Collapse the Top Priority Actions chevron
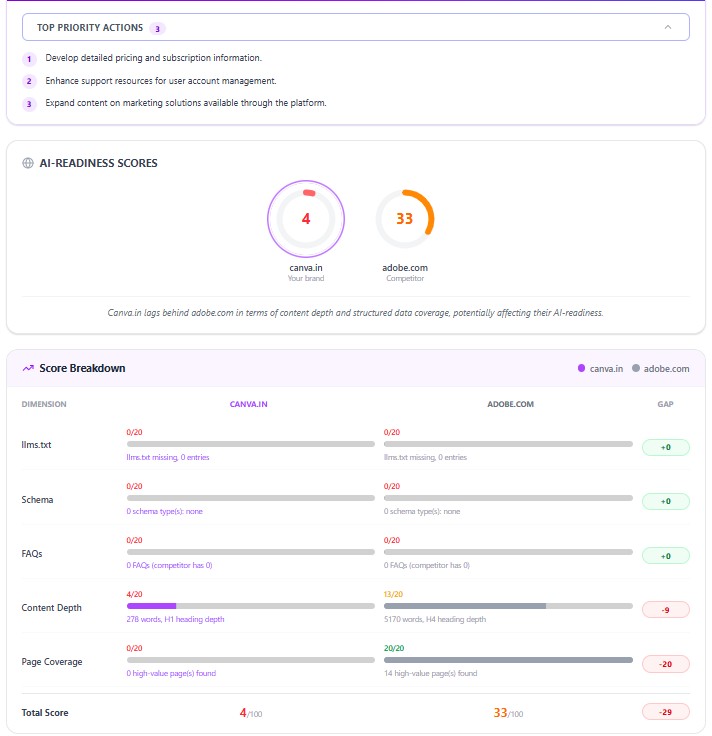This screenshot has height=736, width=712. coord(667,27)
